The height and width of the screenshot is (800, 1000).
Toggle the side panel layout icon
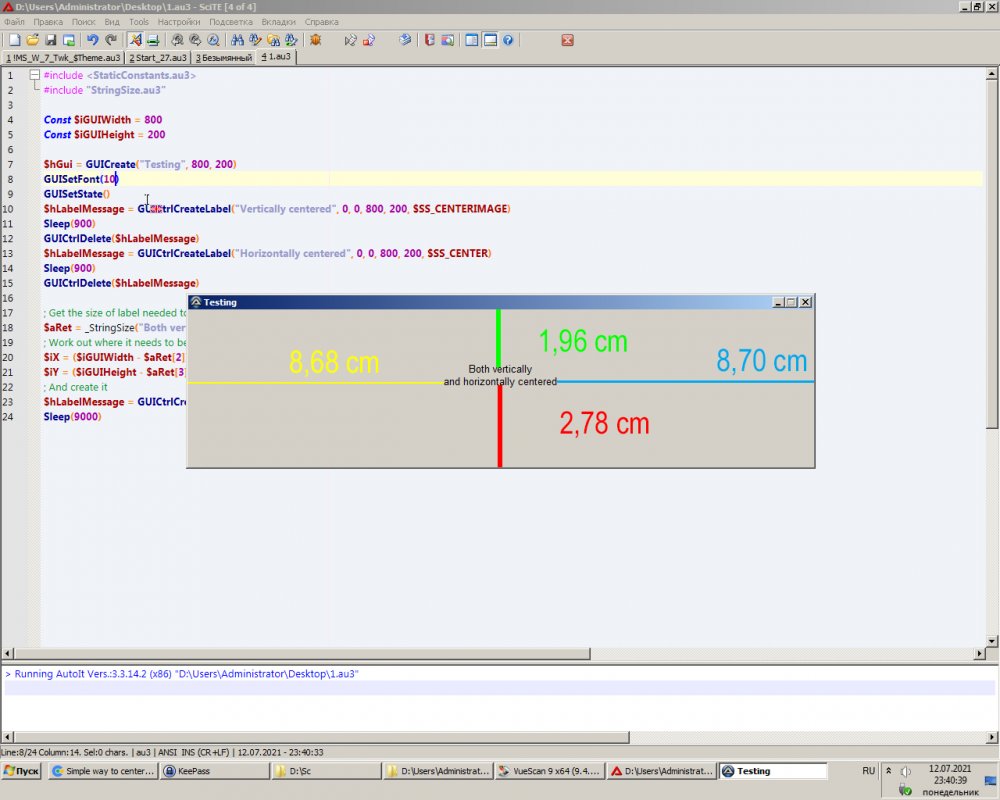click(471, 40)
